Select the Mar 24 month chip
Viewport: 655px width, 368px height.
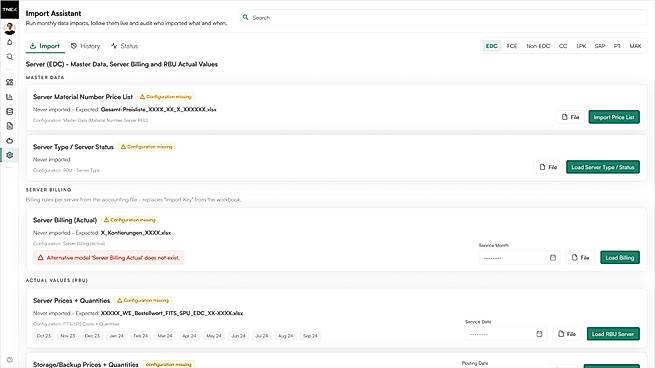pyautogui.click(x=165, y=336)
